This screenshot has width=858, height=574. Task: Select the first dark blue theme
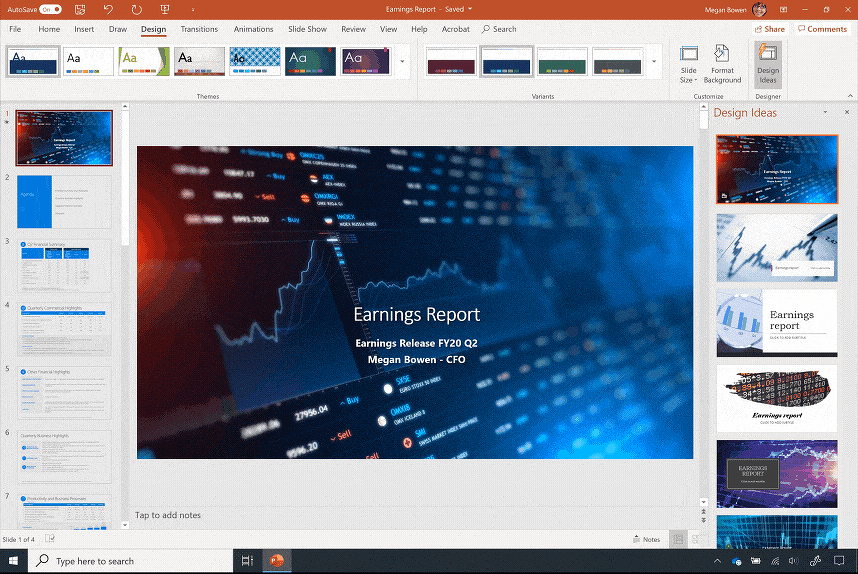(x=33, y=61)
